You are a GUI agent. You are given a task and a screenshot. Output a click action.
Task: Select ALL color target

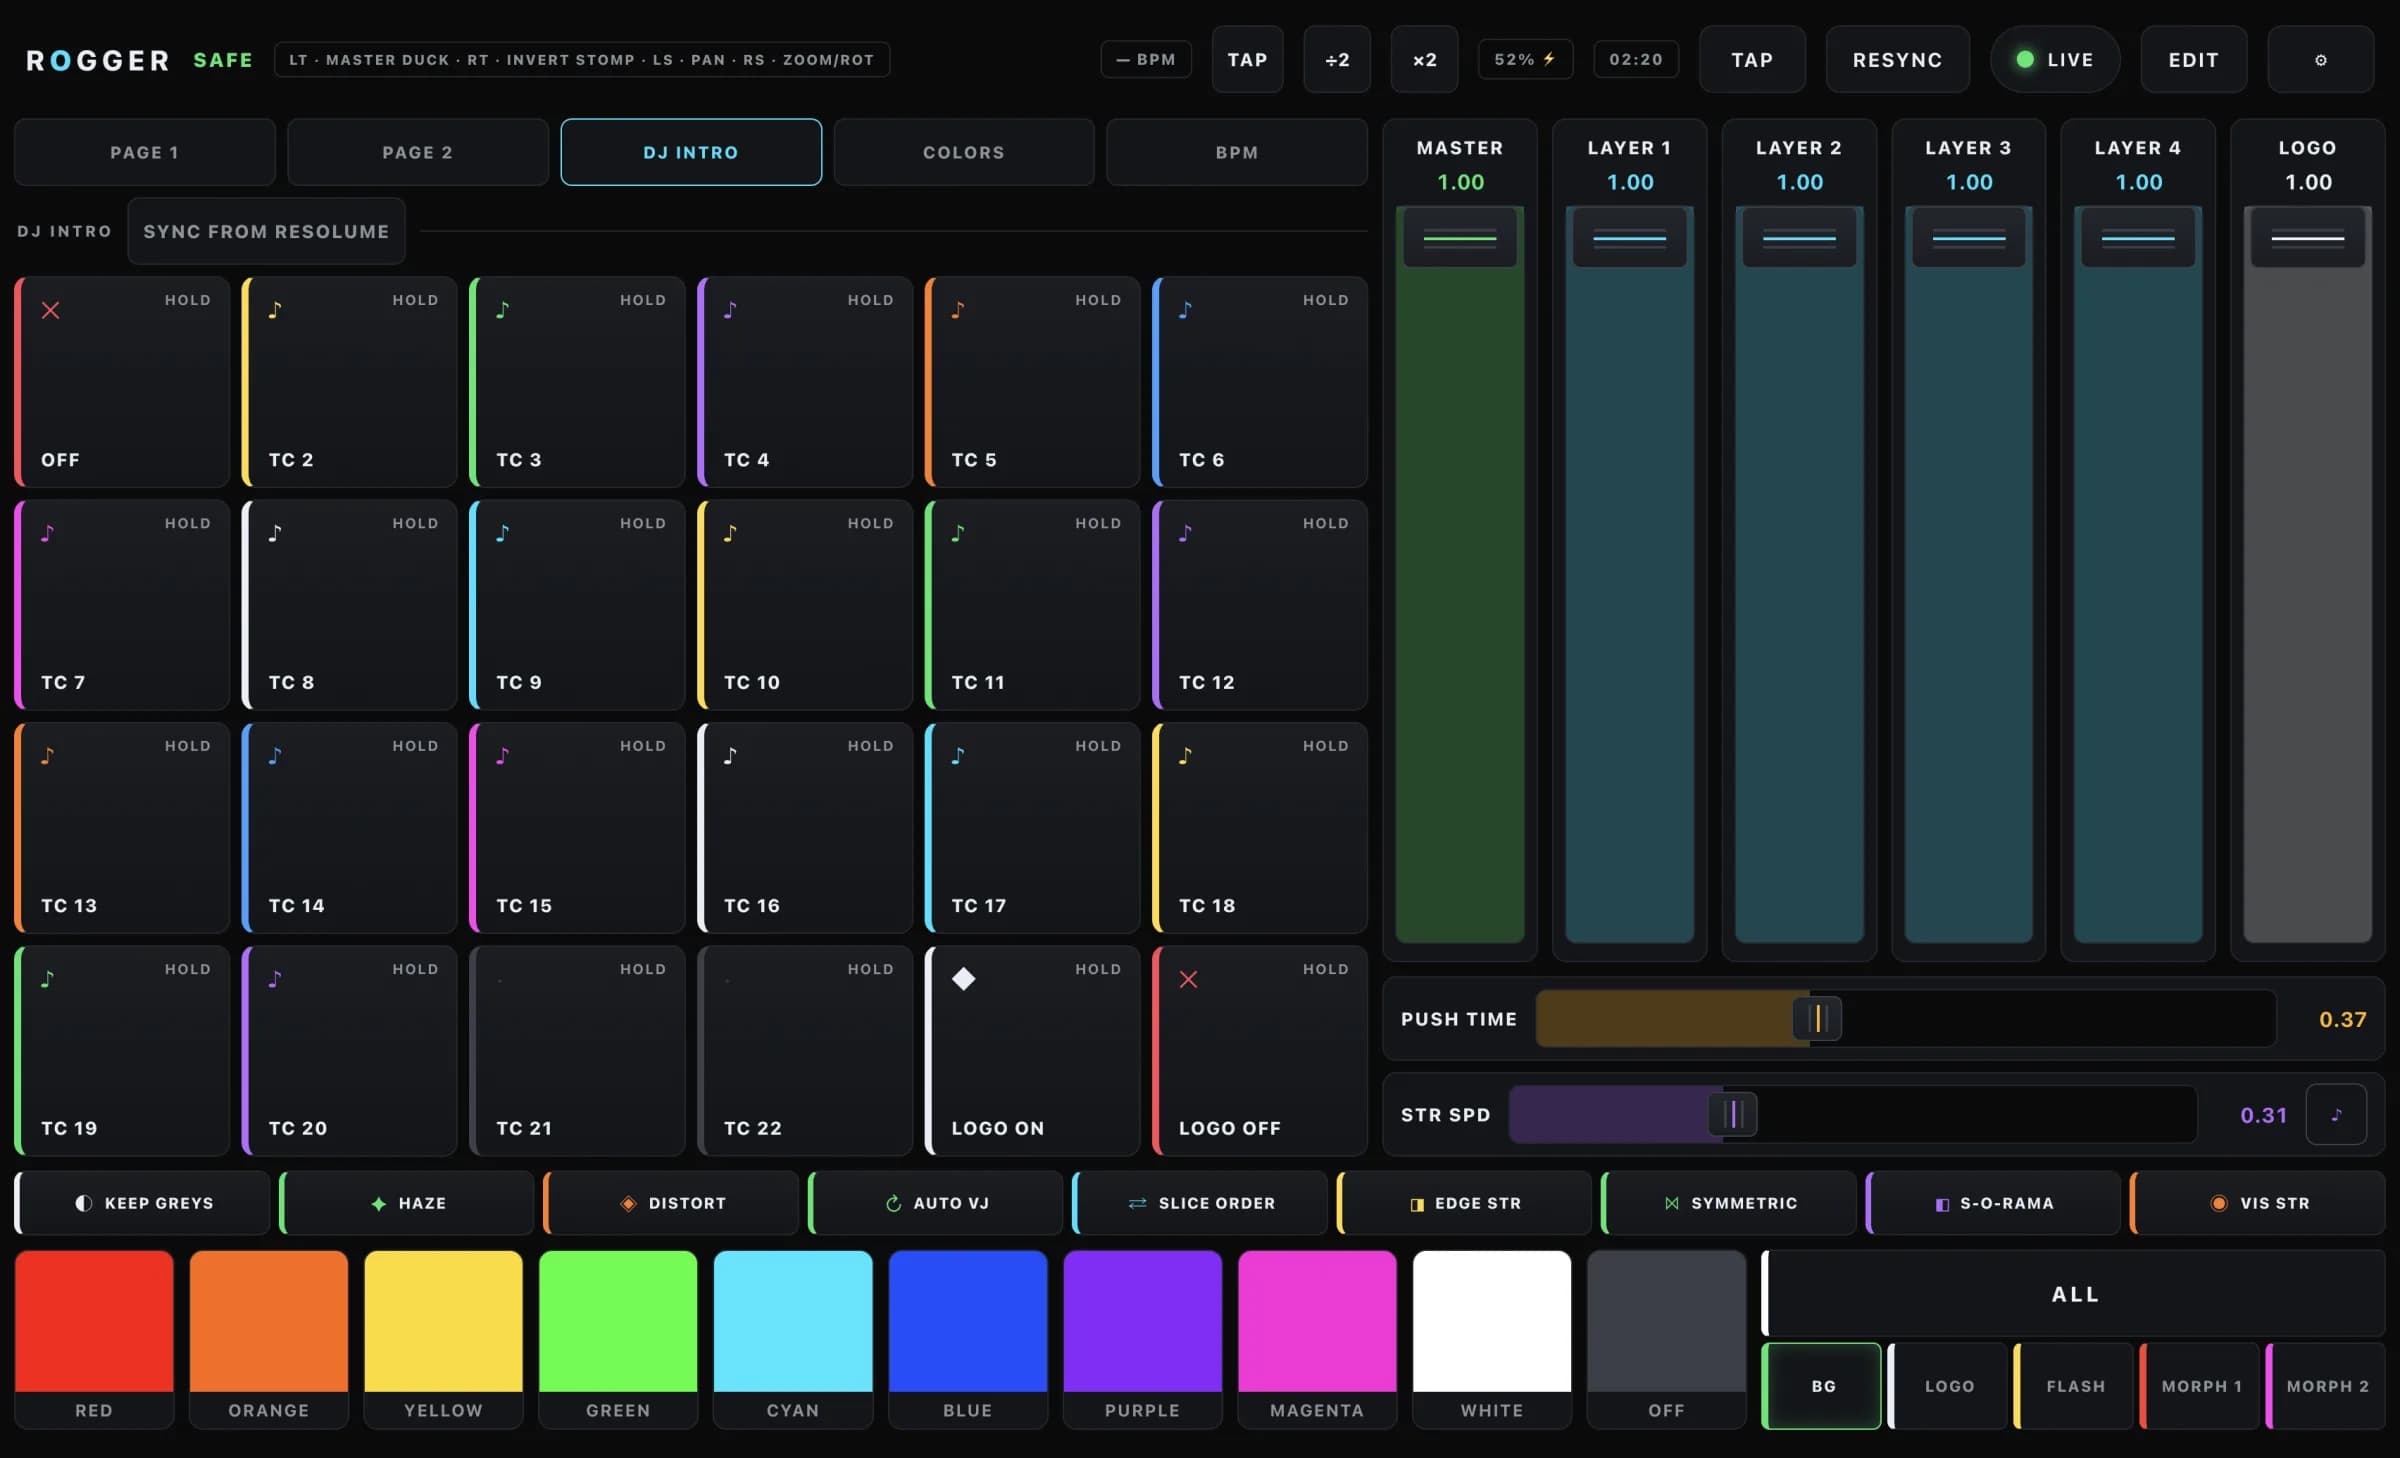[x=2074, y=1294]
